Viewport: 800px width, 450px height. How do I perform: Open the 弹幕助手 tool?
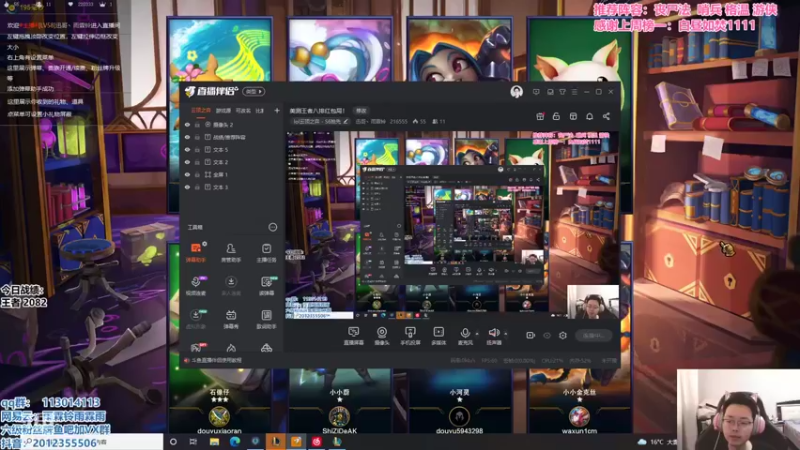196,253
